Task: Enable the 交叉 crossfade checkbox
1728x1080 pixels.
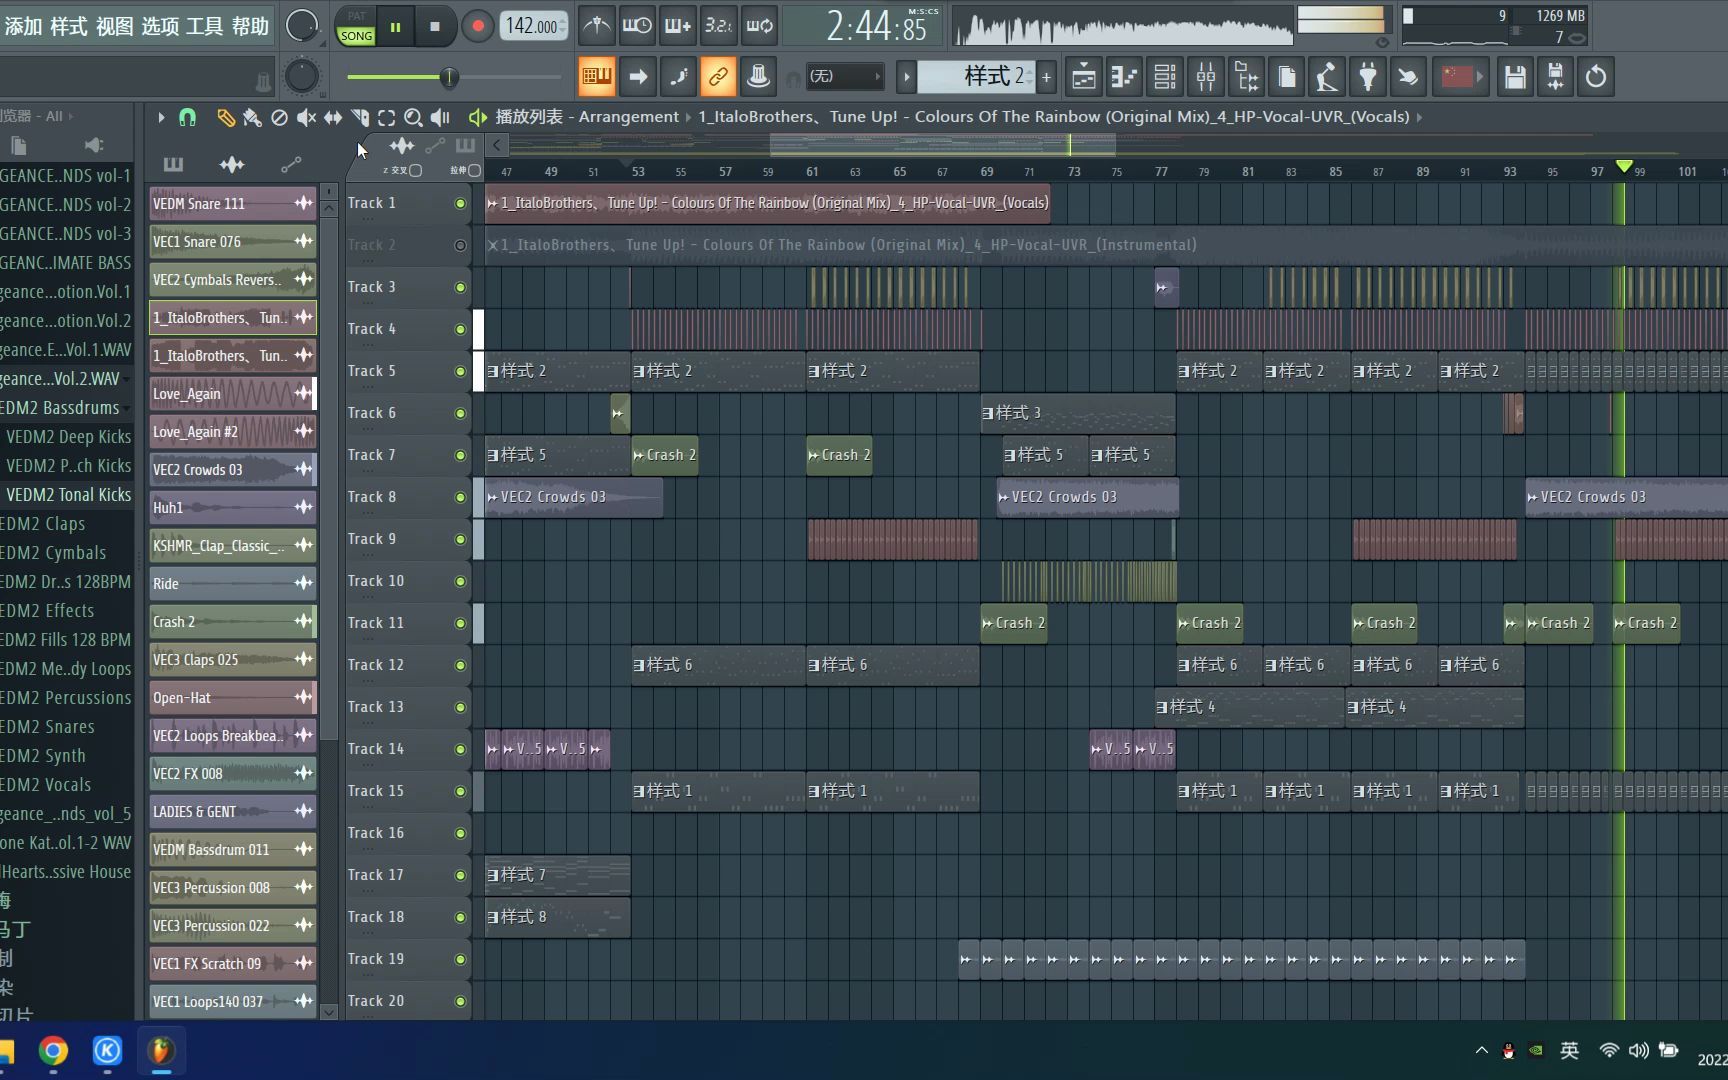Action: [x=416, y=170]
